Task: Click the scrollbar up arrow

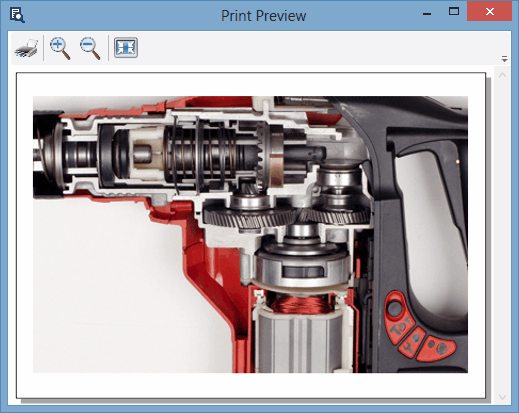Action: tap(502, 75)
